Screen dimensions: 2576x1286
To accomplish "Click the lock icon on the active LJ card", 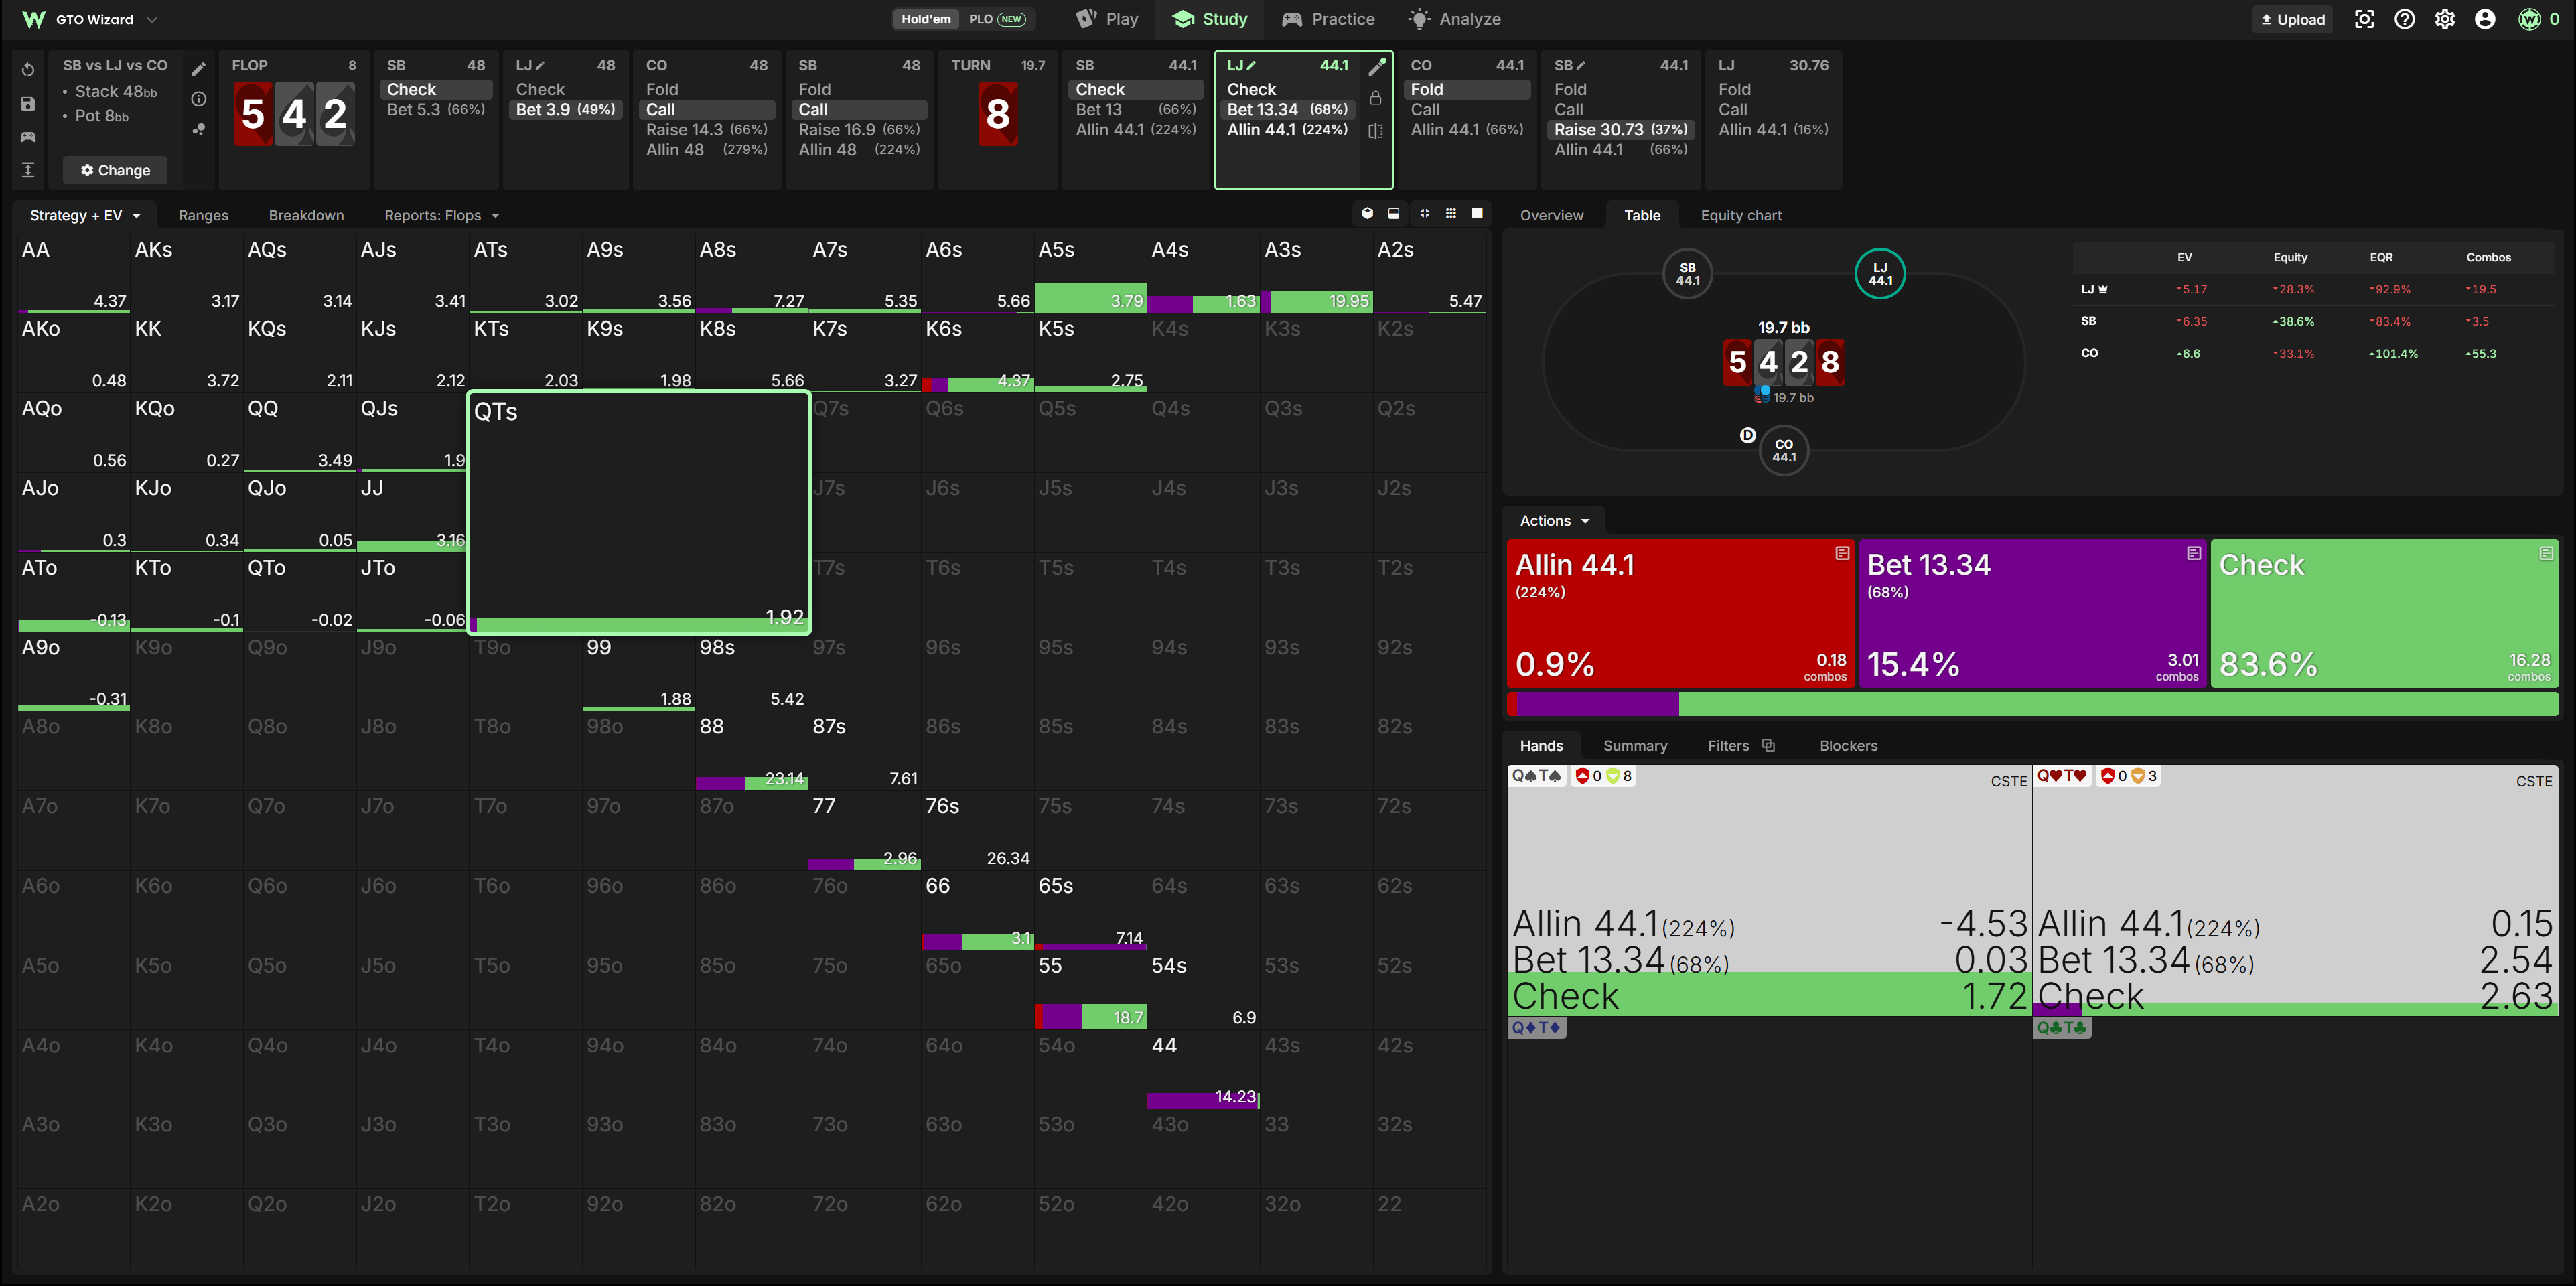I will coord(1376,98).
